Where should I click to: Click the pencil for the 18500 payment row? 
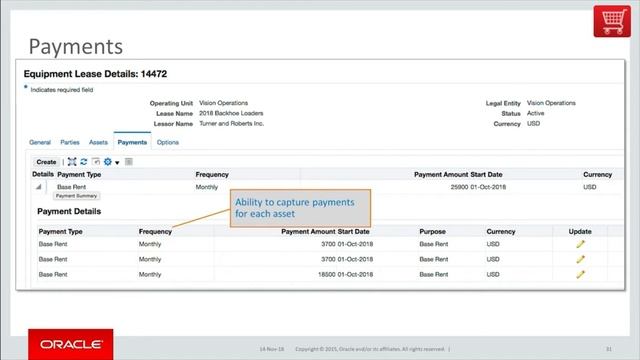pos(580,274)
